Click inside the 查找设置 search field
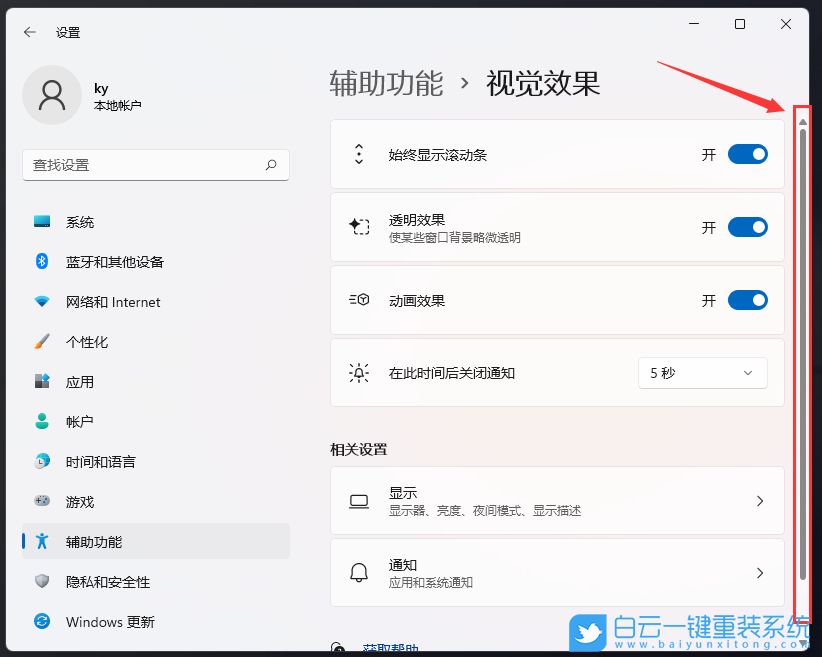This screenshot has height=657, width=822. pyautogui.click(x=156, y=165)
